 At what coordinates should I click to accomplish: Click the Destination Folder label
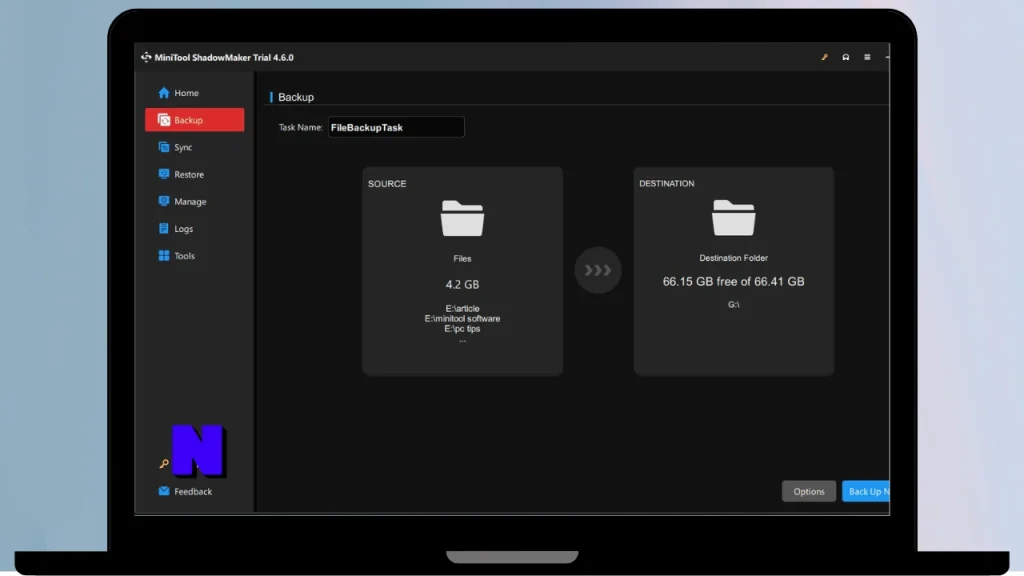coord(733,258)
